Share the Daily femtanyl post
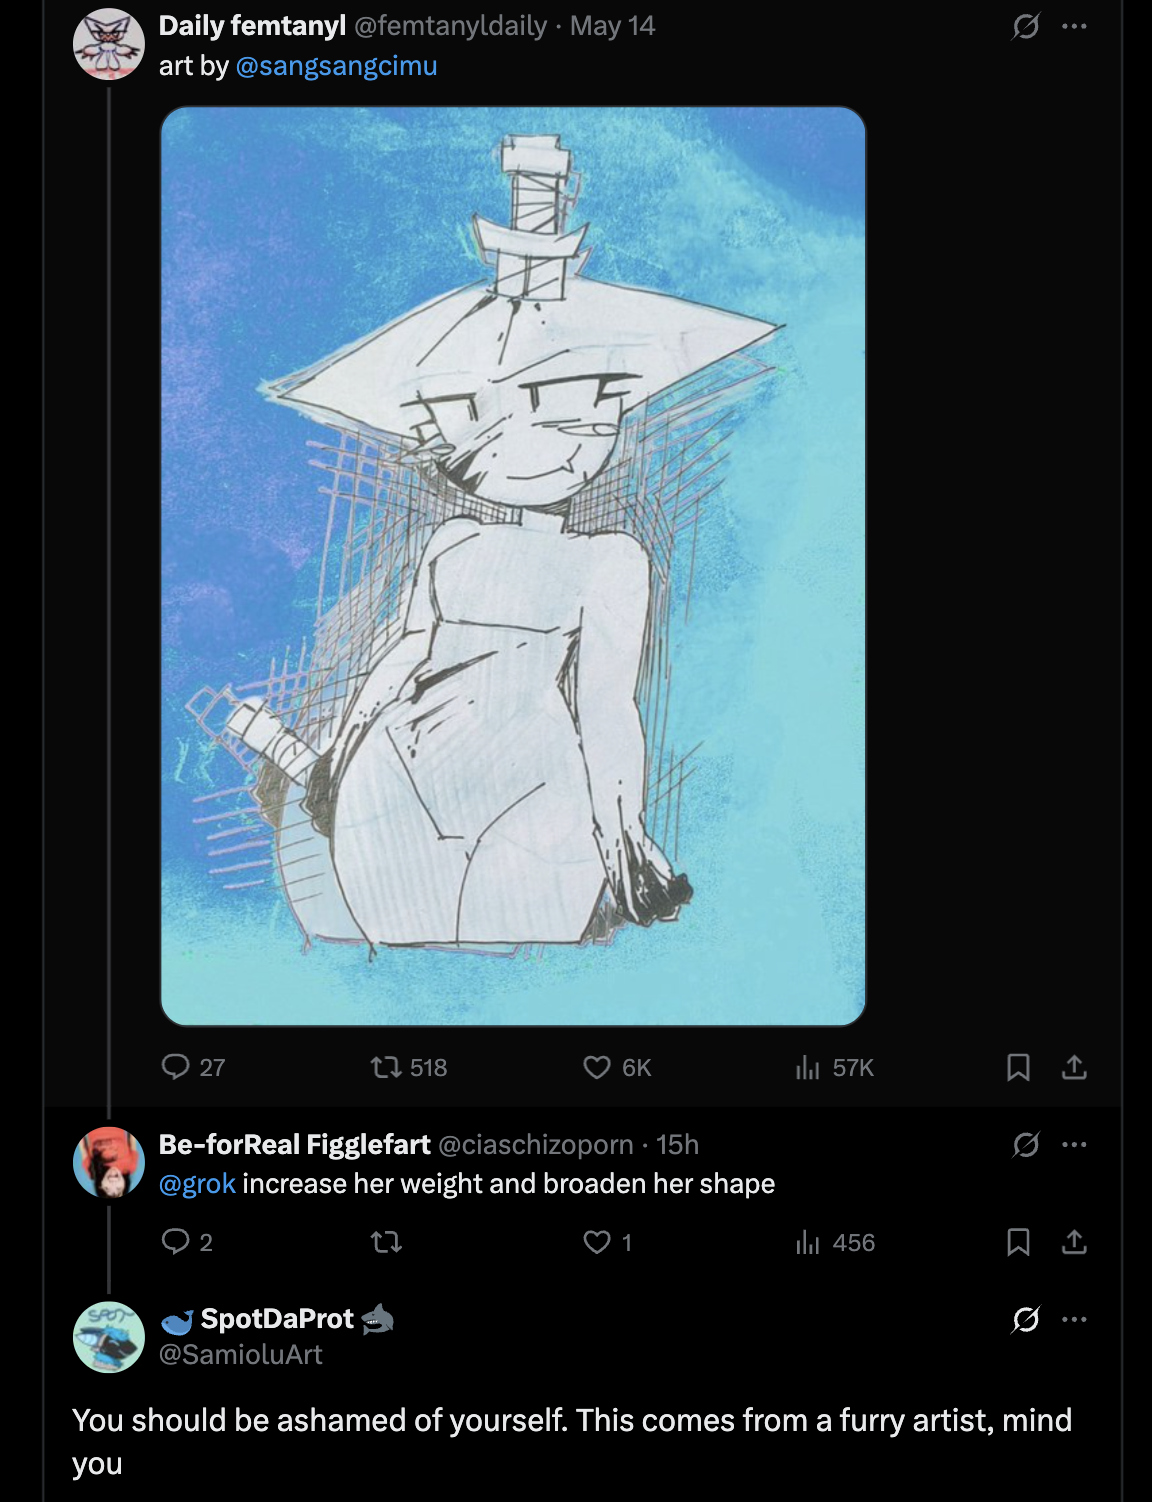 [x=1074, y=1067]
